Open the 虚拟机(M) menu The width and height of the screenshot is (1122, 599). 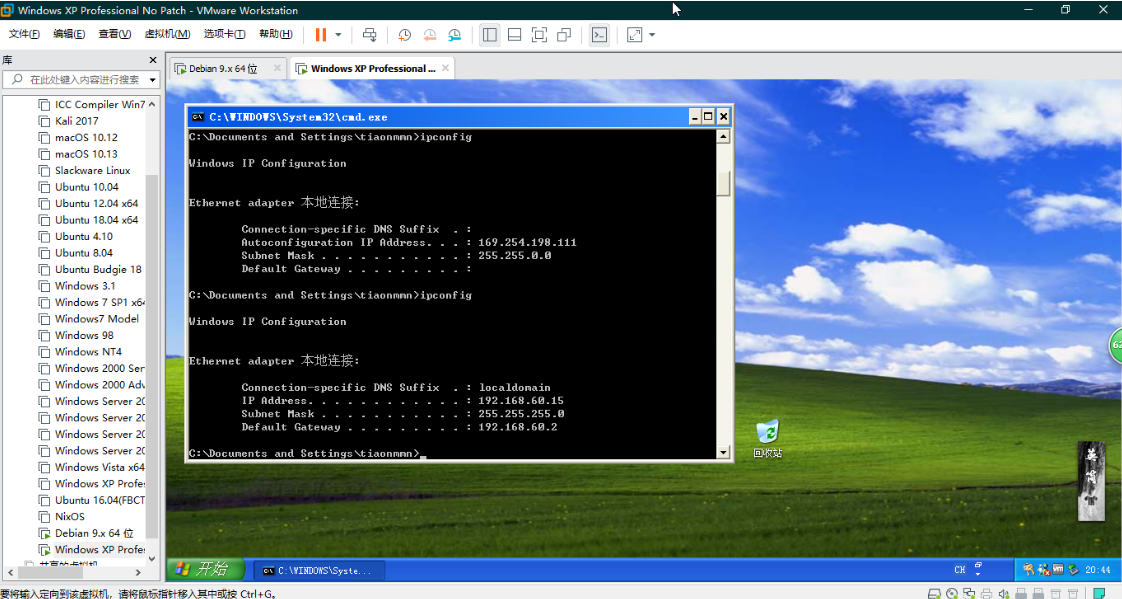coord(167,34)
